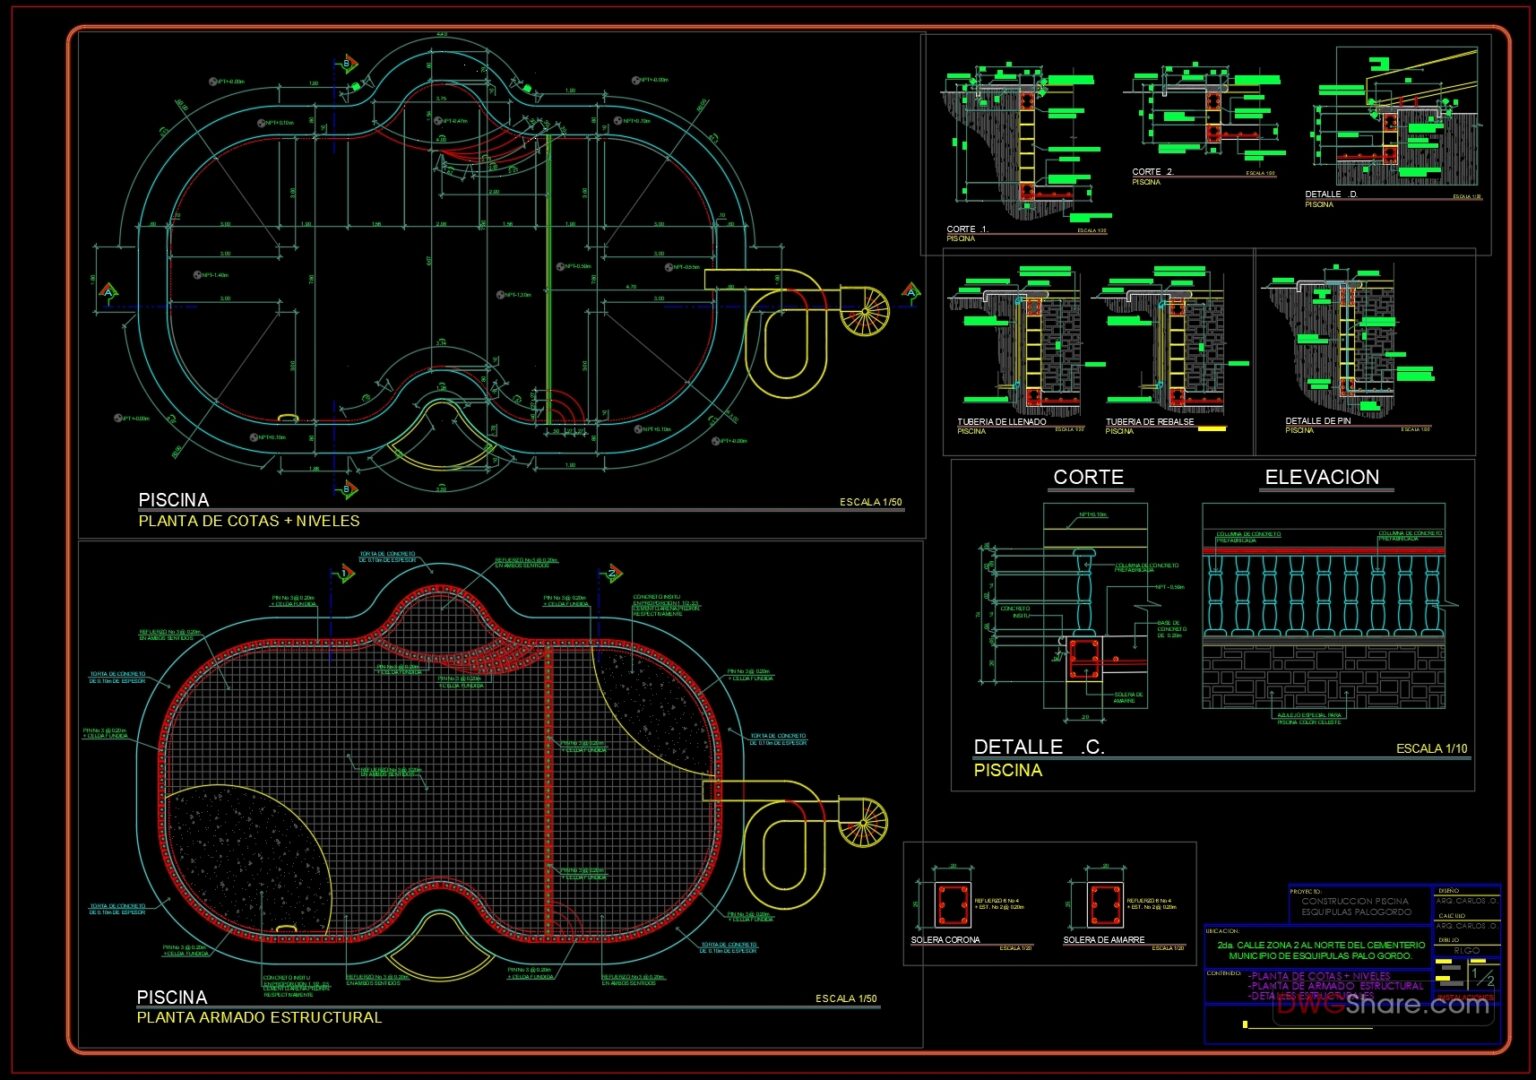1536x1080 pixels.
Task: Click the SOLERA DE AMARRE reinforcement section symbol
Action: 1105,905
